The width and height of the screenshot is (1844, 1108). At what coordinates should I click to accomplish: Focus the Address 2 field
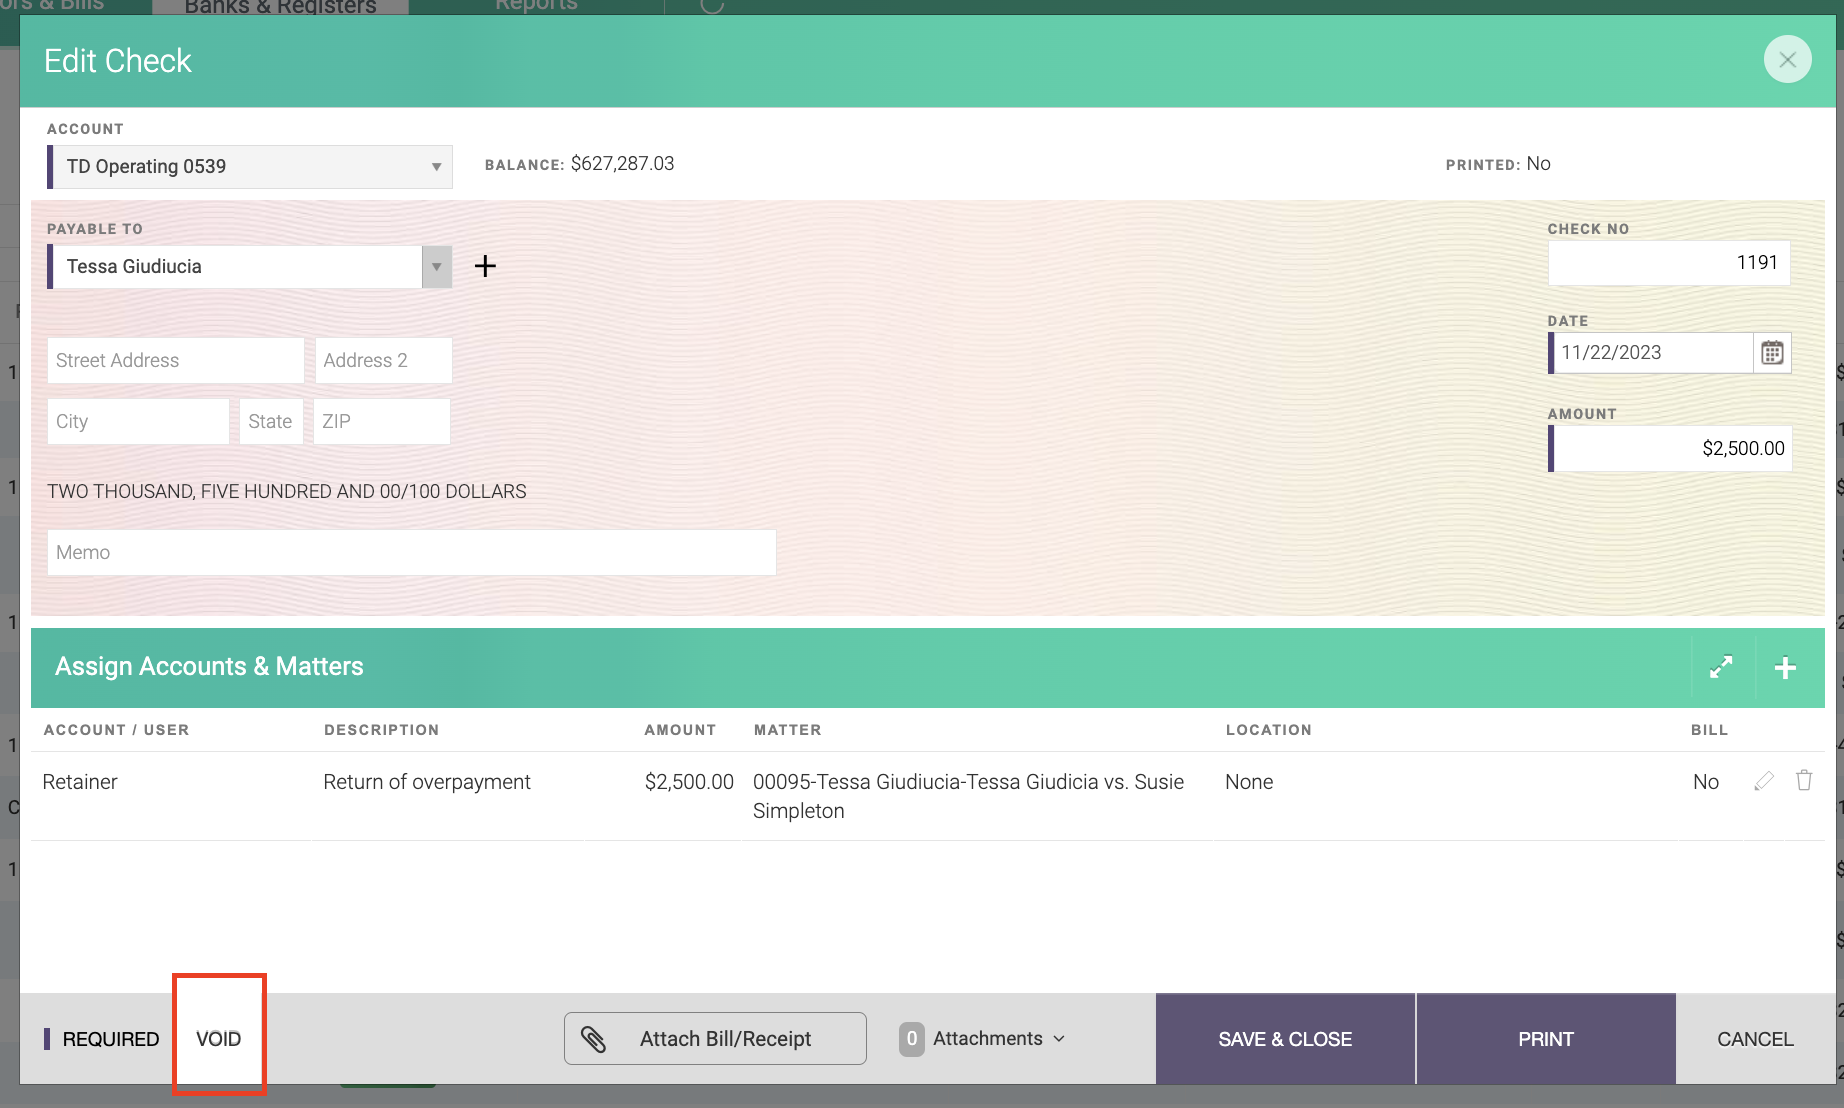click(384, 360)
